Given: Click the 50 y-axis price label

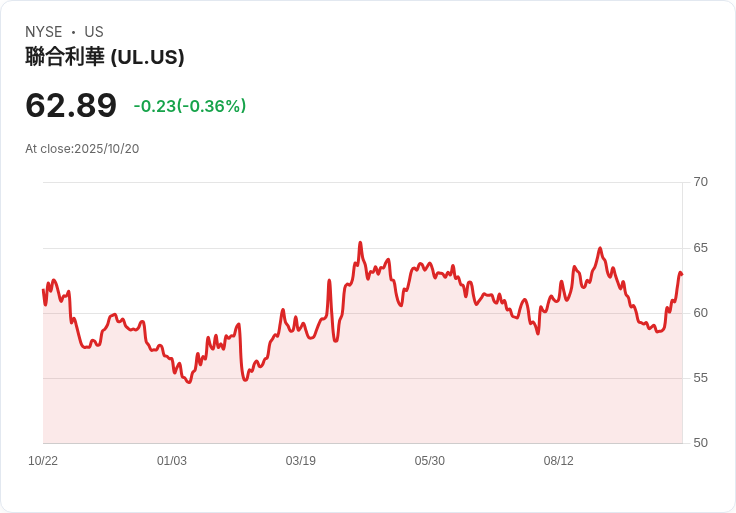Looking at the screenshot, I should tap(701, 443).
